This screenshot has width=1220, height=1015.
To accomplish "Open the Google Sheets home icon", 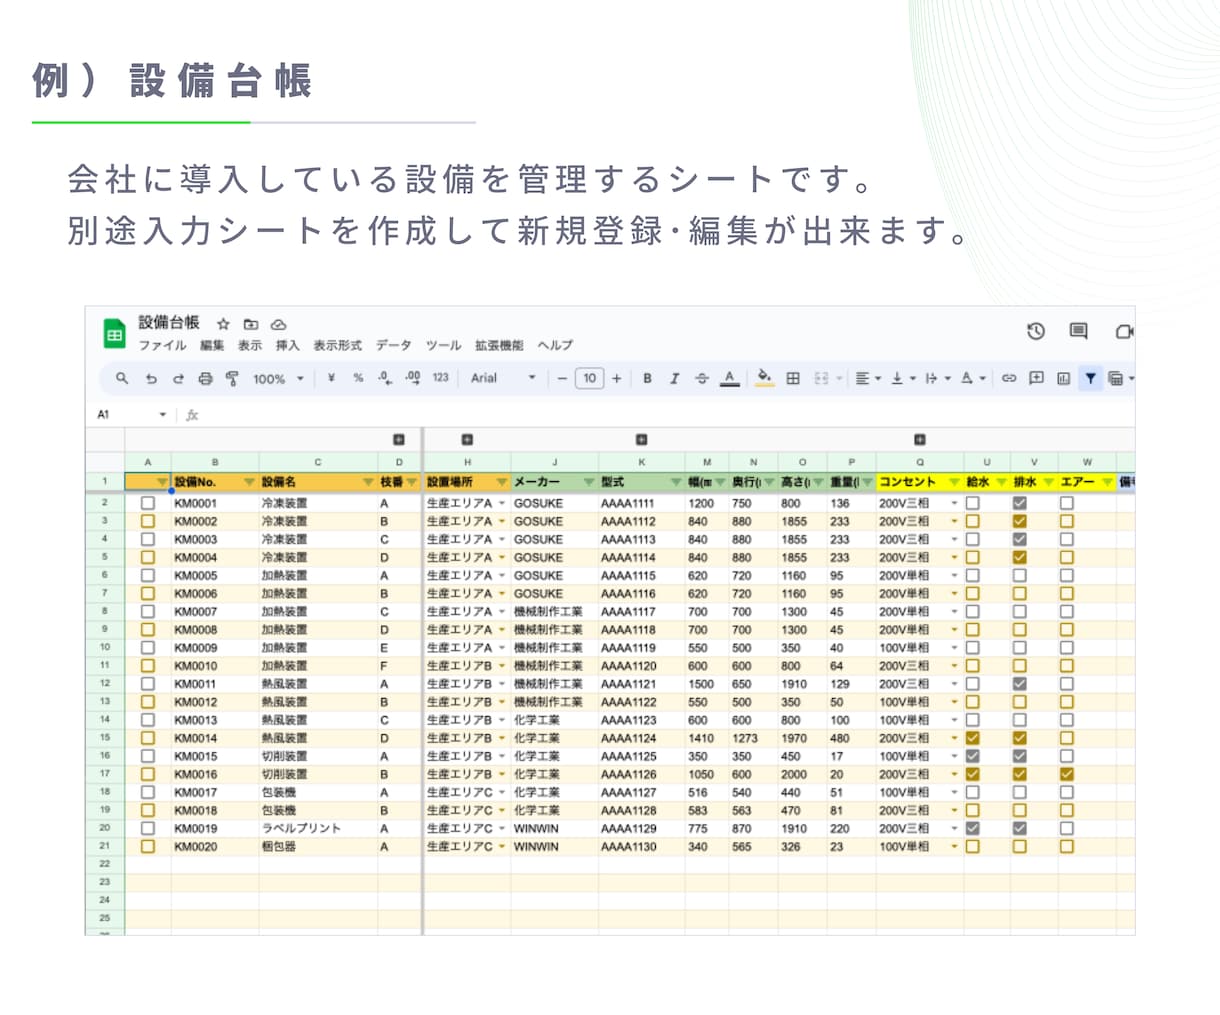I will point(115,334).
